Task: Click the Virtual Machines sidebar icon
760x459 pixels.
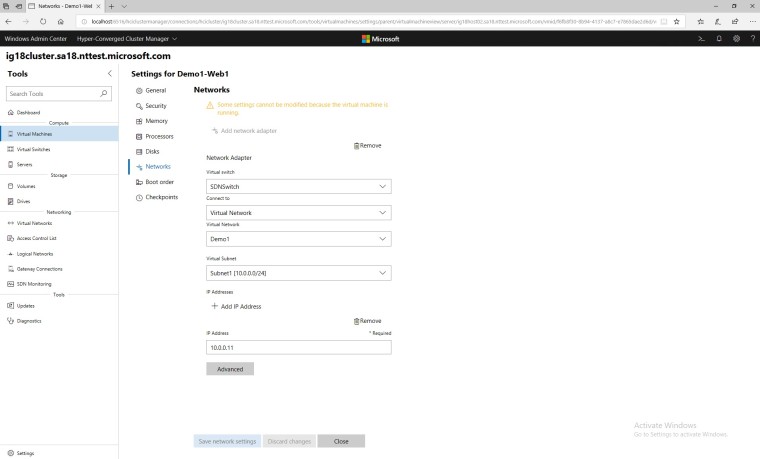Action: coord(11,134)
